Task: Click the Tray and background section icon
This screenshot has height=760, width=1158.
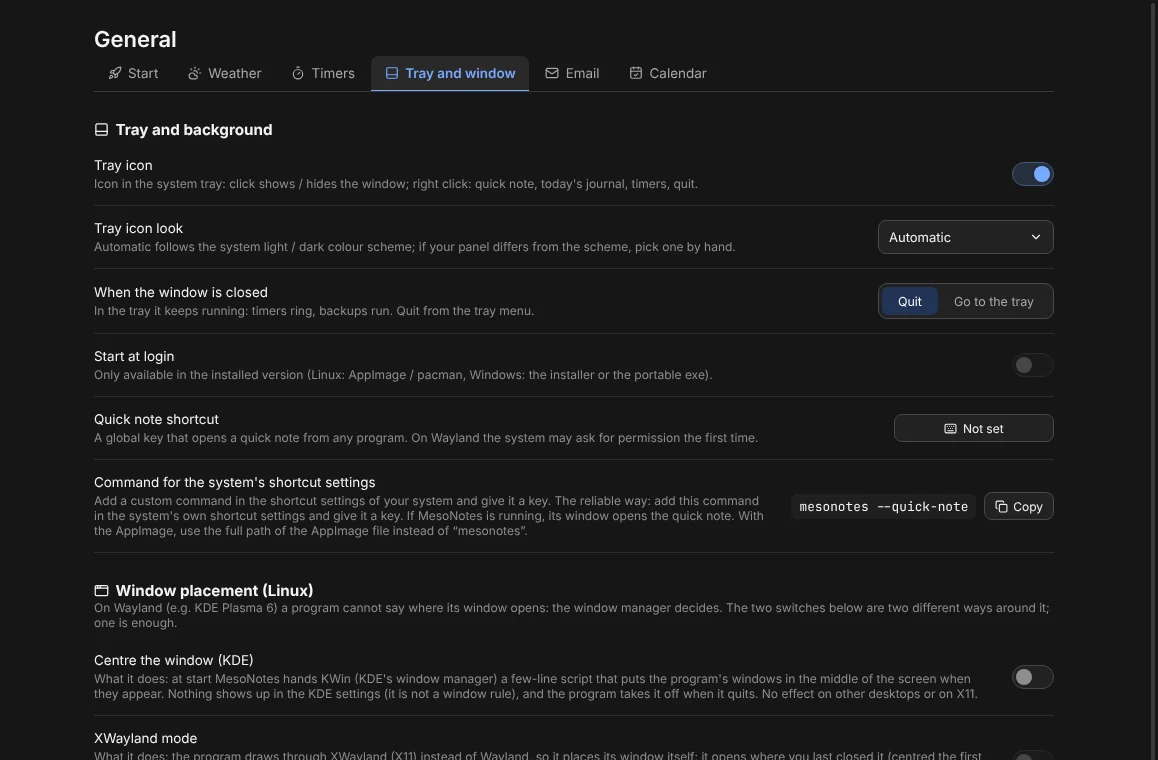Action: (101, 130)
